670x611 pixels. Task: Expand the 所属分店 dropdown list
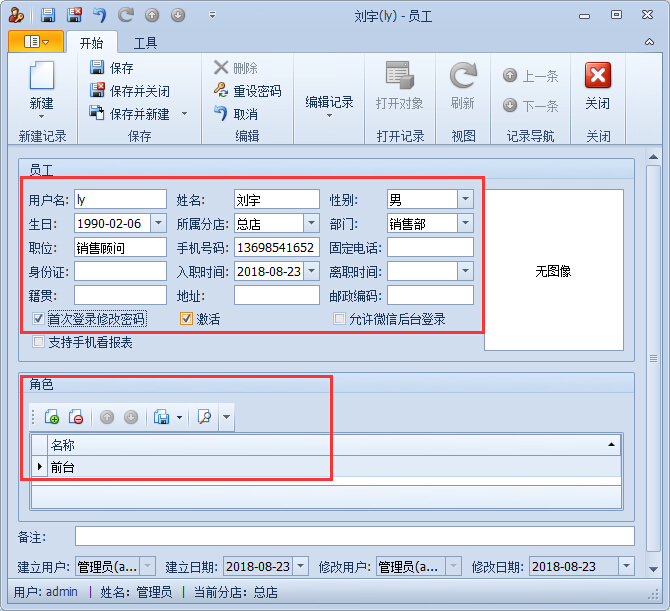click(x=311, y=223)
